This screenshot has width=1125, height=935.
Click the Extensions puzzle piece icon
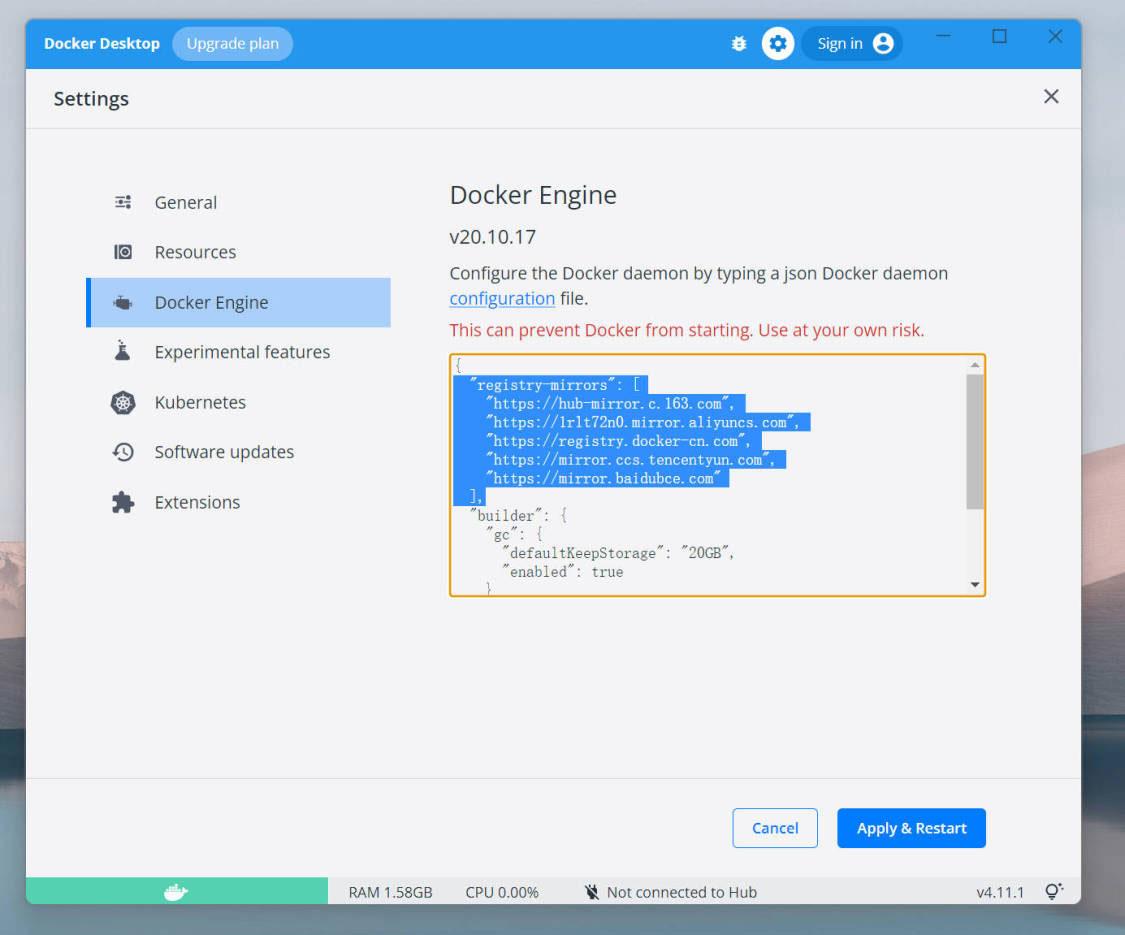point(123,502)
